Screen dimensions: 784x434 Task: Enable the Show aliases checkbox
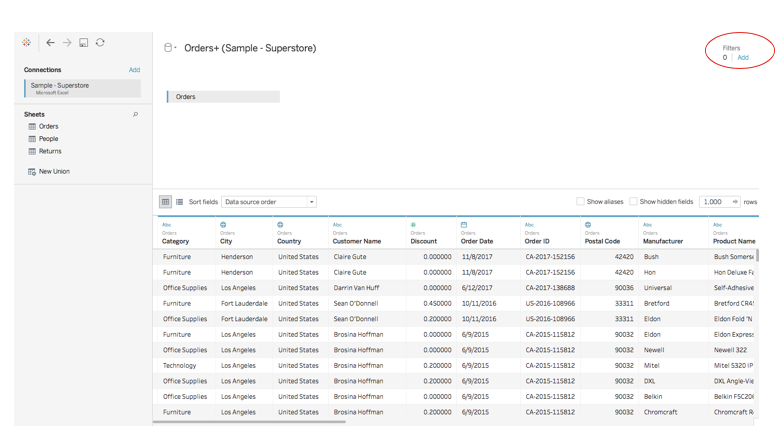pos(580,202)
